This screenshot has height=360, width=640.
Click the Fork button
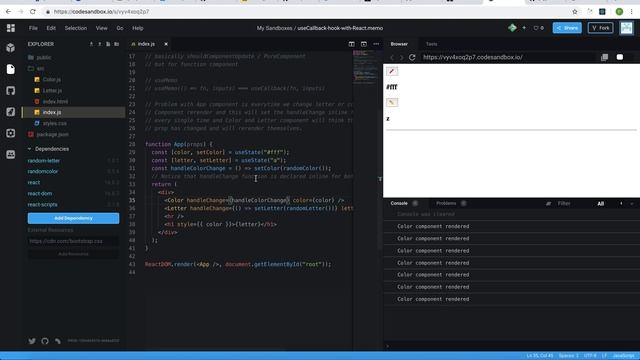[x=600, y=28]
